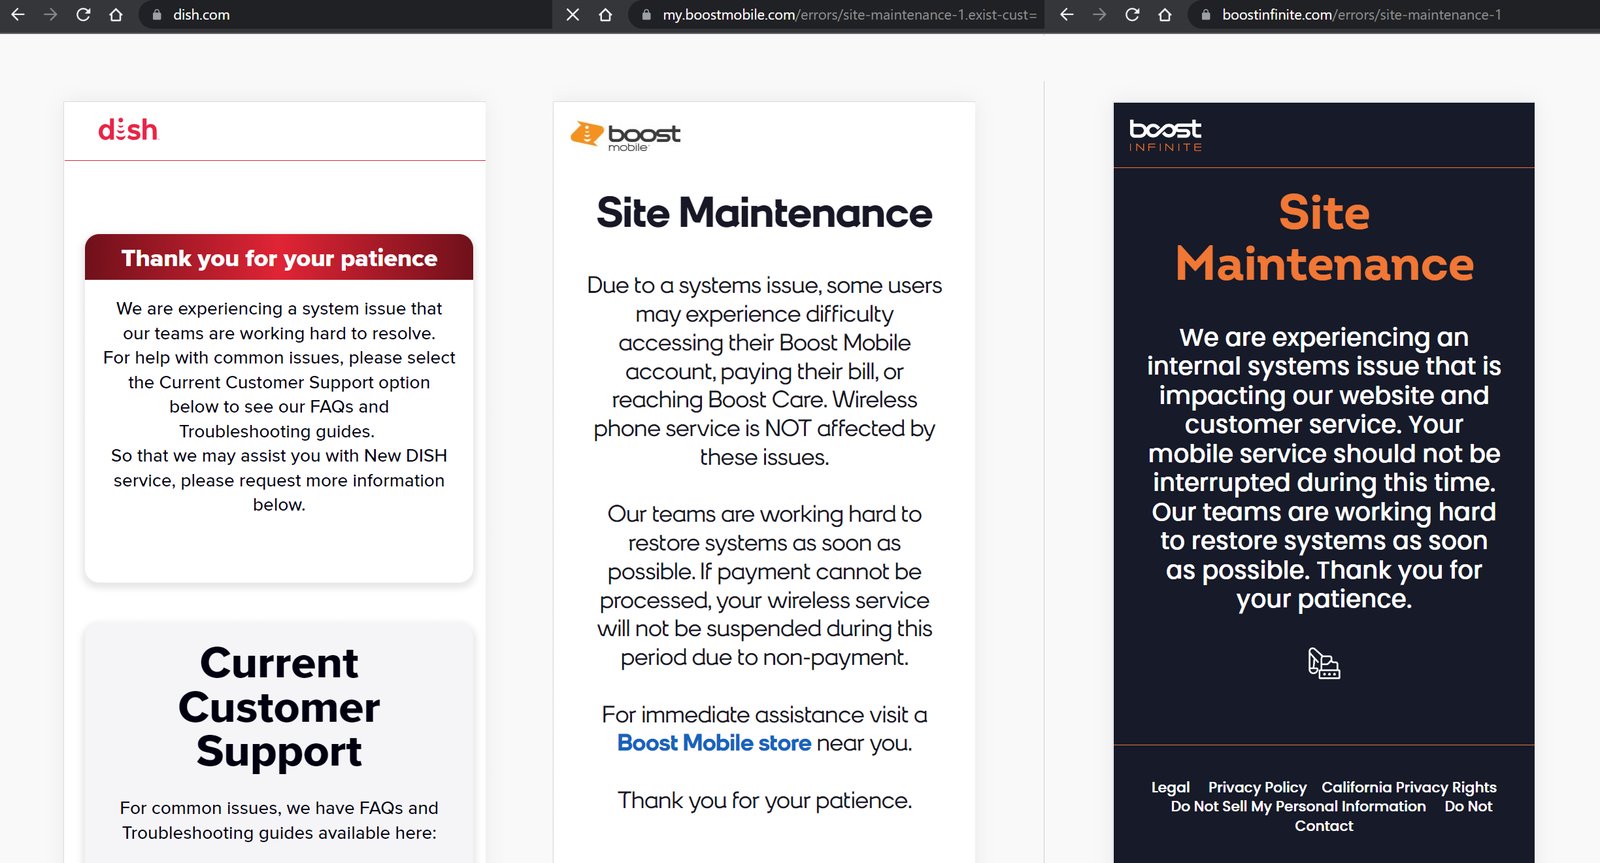Click lock icon beside boostinfinite.com URL
The height and width of the screenshot is (863, 1600).
pos(1205,15)
